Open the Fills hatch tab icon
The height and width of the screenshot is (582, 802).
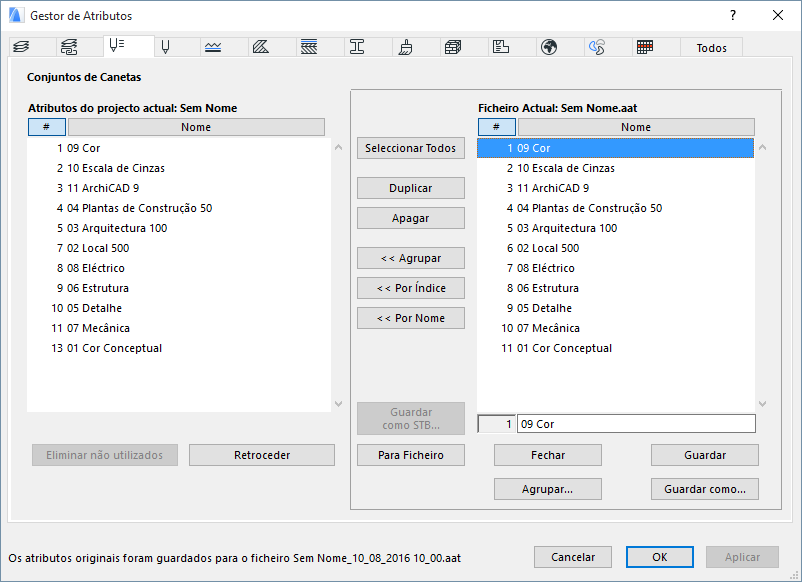pyautogui.click(x=261, y=47)
